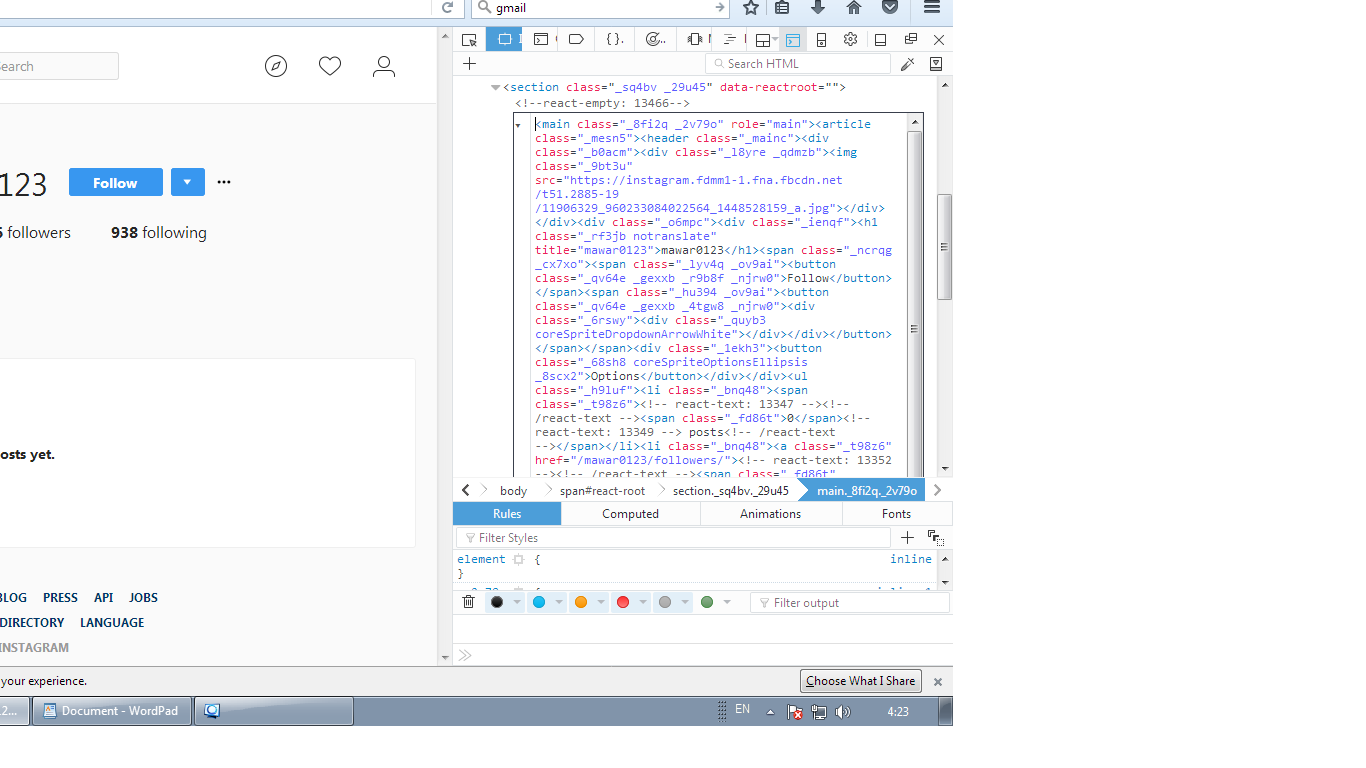This screenshot has height=768, width=1366.
Task: Switch to the Animations tab
Action: click(x=770, y=514)
